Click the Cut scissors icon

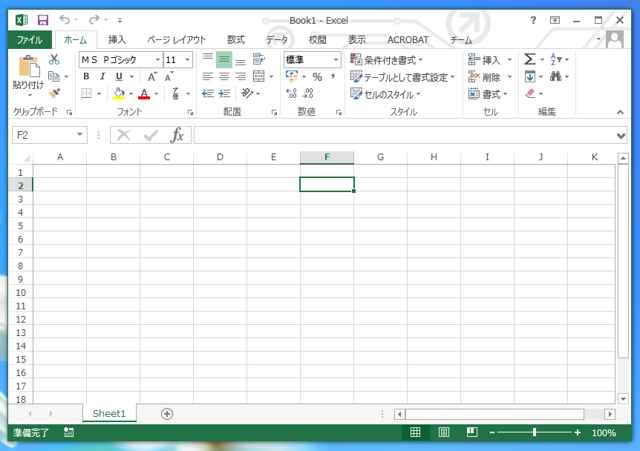click(54, 60)
